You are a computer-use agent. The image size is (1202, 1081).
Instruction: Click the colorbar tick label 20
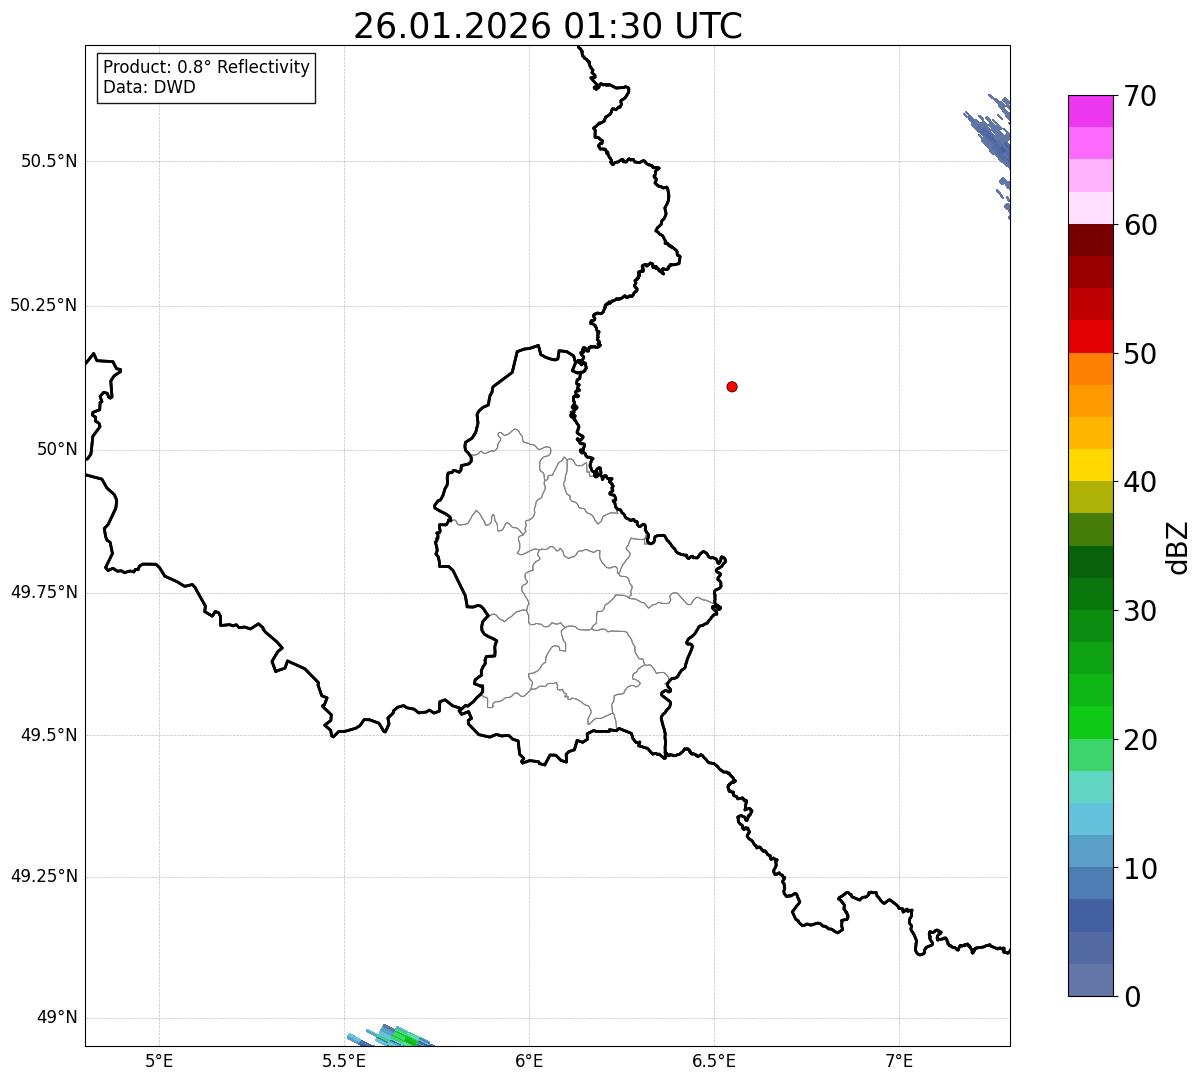[x=1140, y=740]
